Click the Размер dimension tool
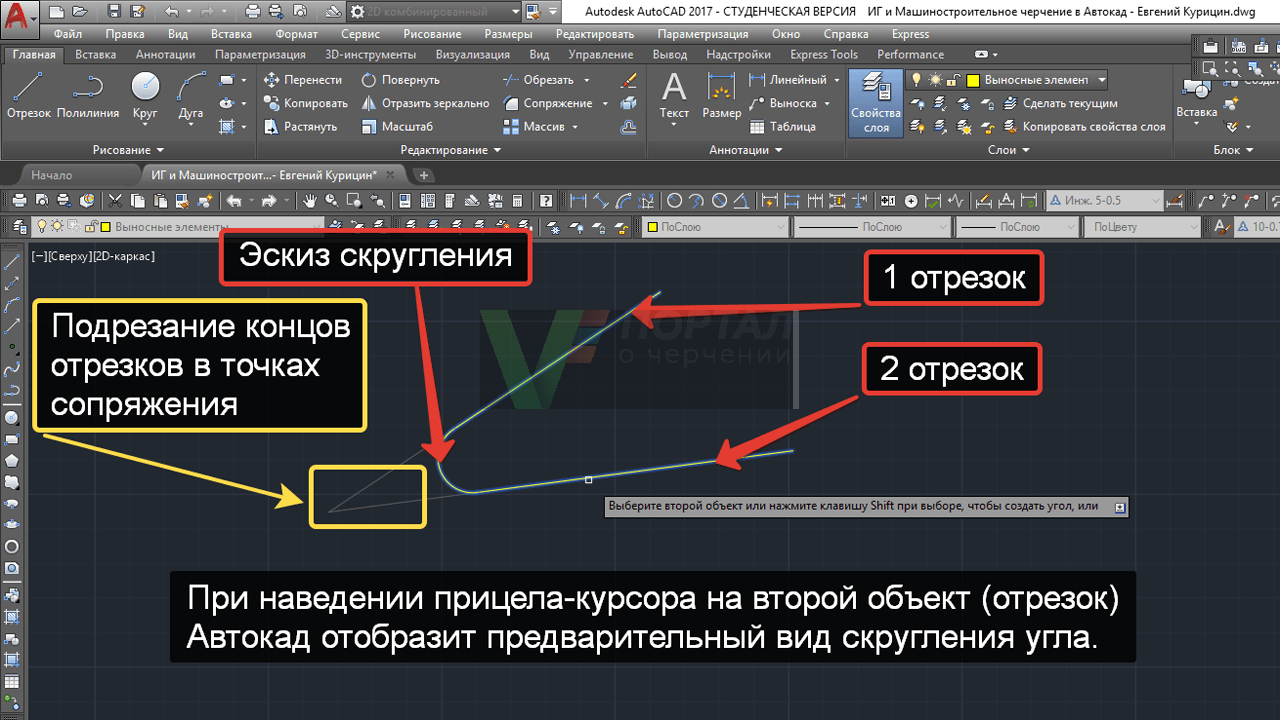Image resolution: width=1280 pixels, height=720 pixels. 721,96
